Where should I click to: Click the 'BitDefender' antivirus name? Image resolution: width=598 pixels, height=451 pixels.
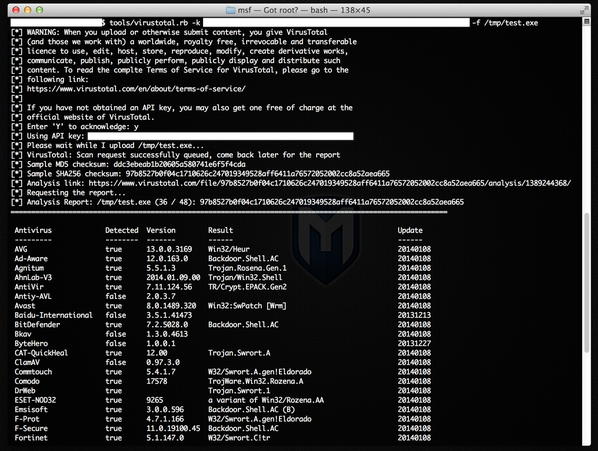37,325
